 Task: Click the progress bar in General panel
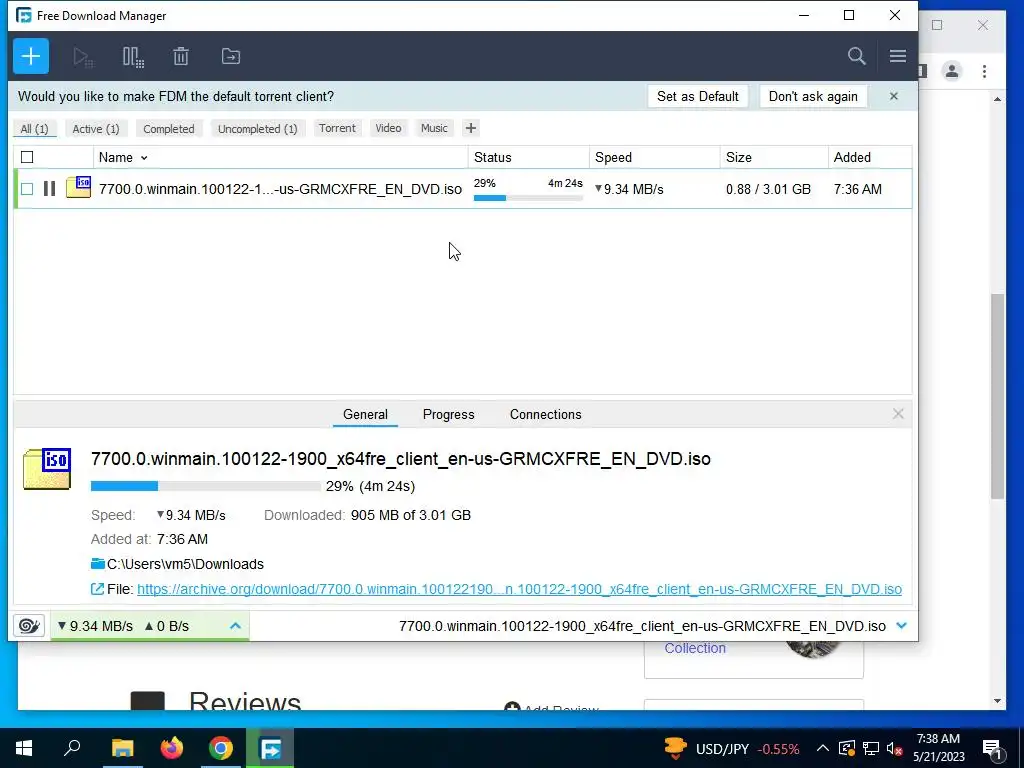tap(206, 486)
